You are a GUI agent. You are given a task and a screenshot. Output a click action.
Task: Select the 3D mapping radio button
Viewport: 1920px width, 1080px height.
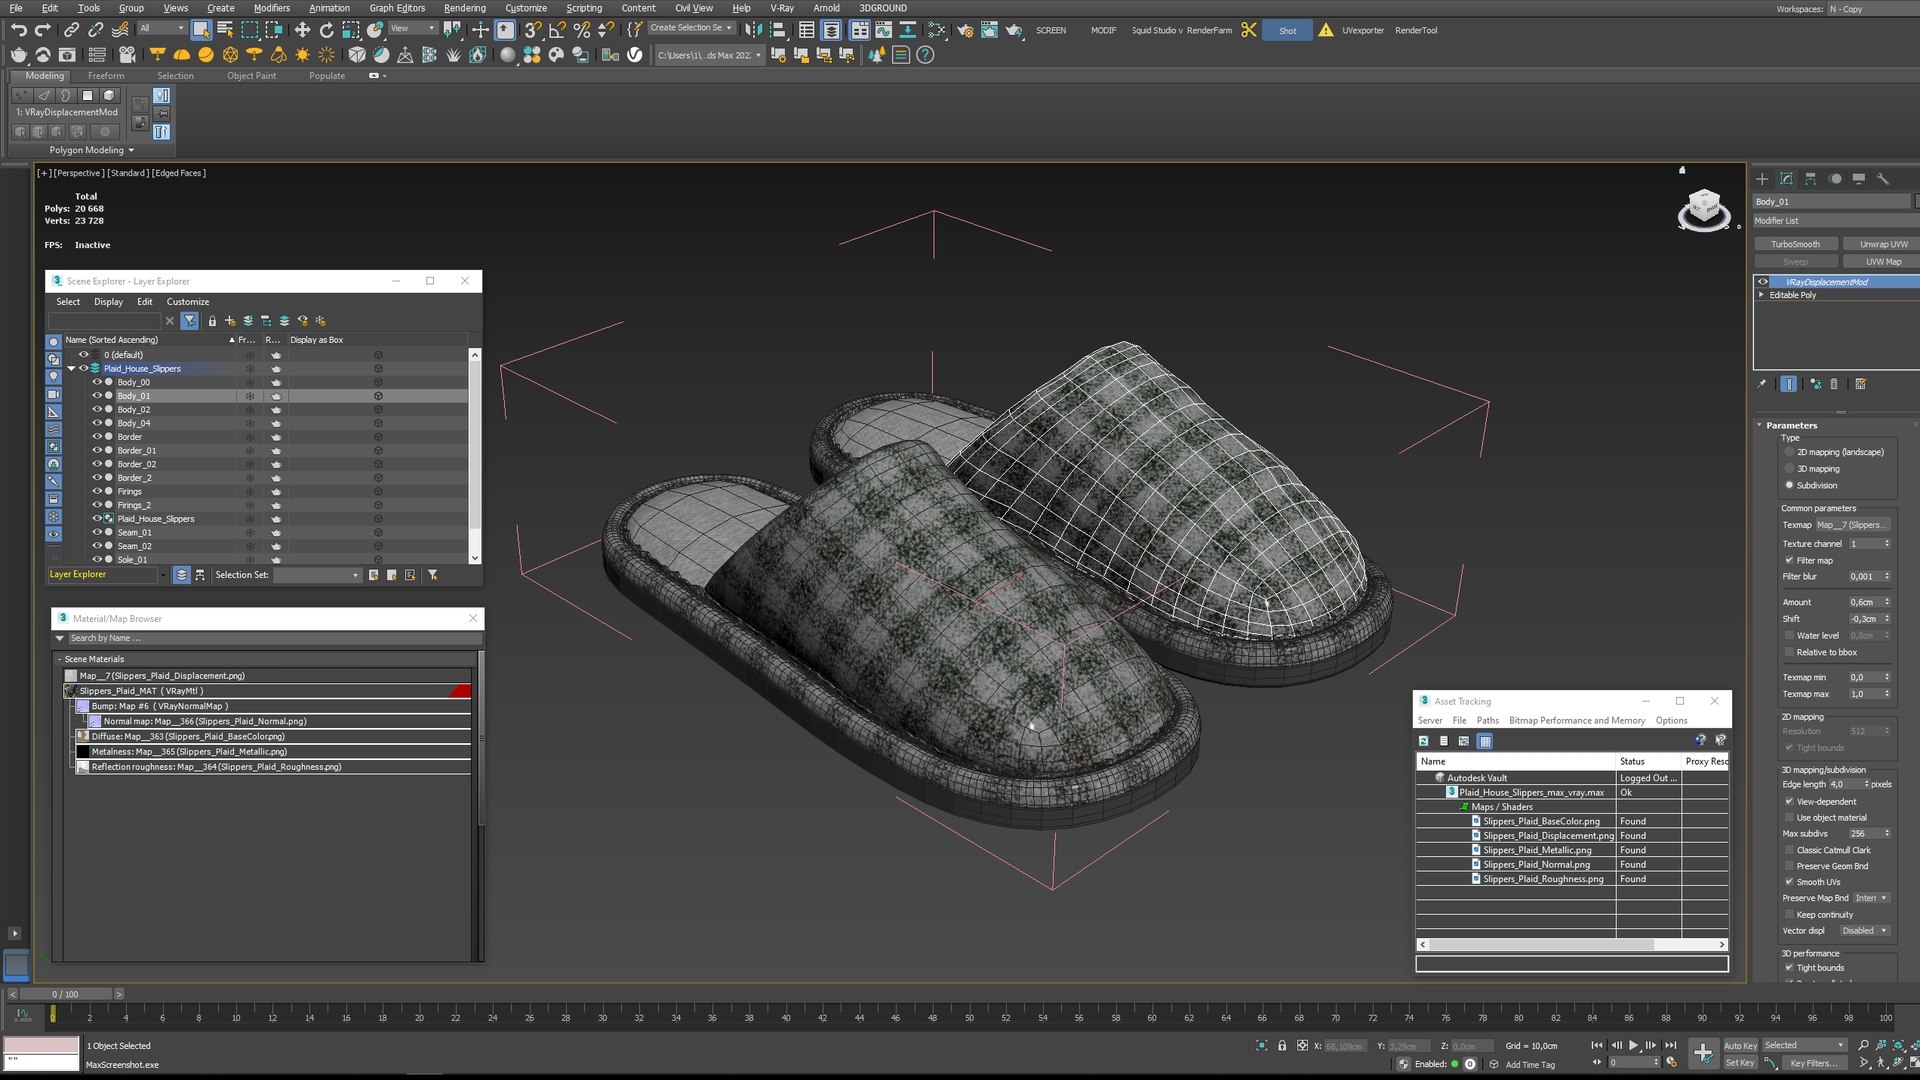point(1789,469)
